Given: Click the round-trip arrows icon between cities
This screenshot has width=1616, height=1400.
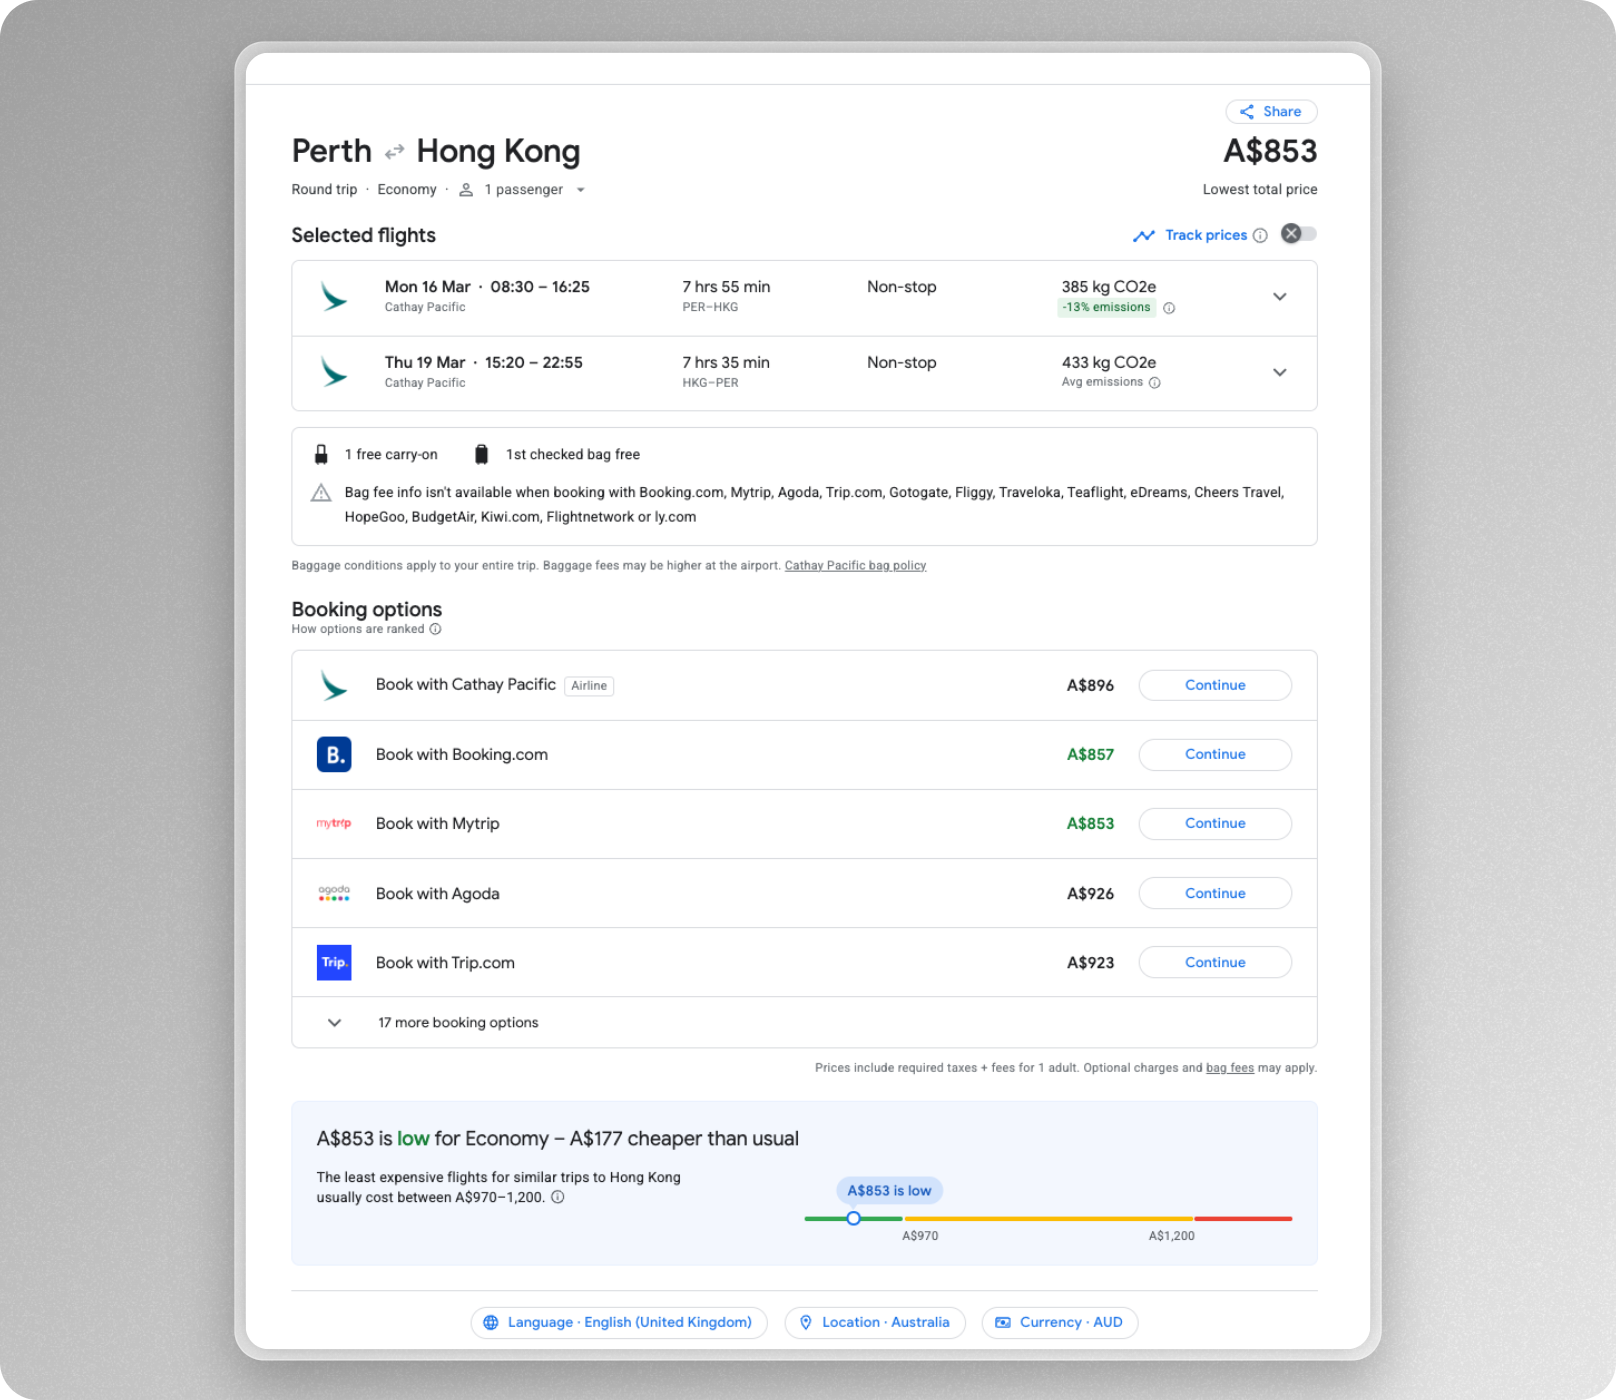Looking at the screenshot, I should (x=394, y=151).
